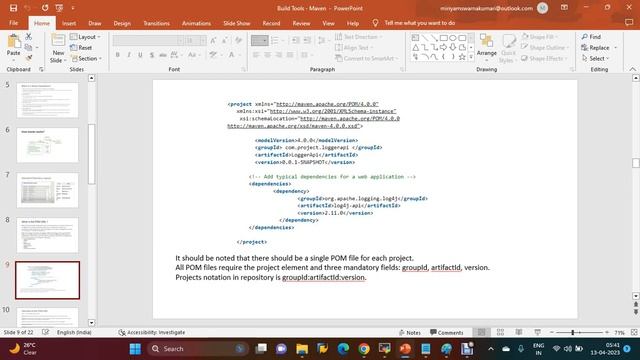Adjust the zoom slider handle
The width and height of the screenshot is (640, 360).
click(x=573, y=332)
